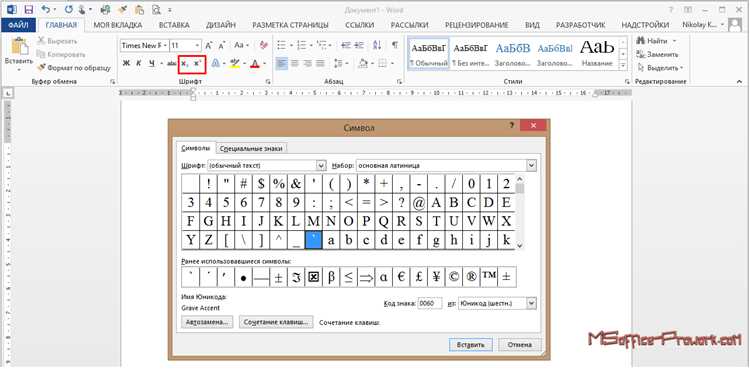Toggle superscript x² formatting

[x=198, y=63]
